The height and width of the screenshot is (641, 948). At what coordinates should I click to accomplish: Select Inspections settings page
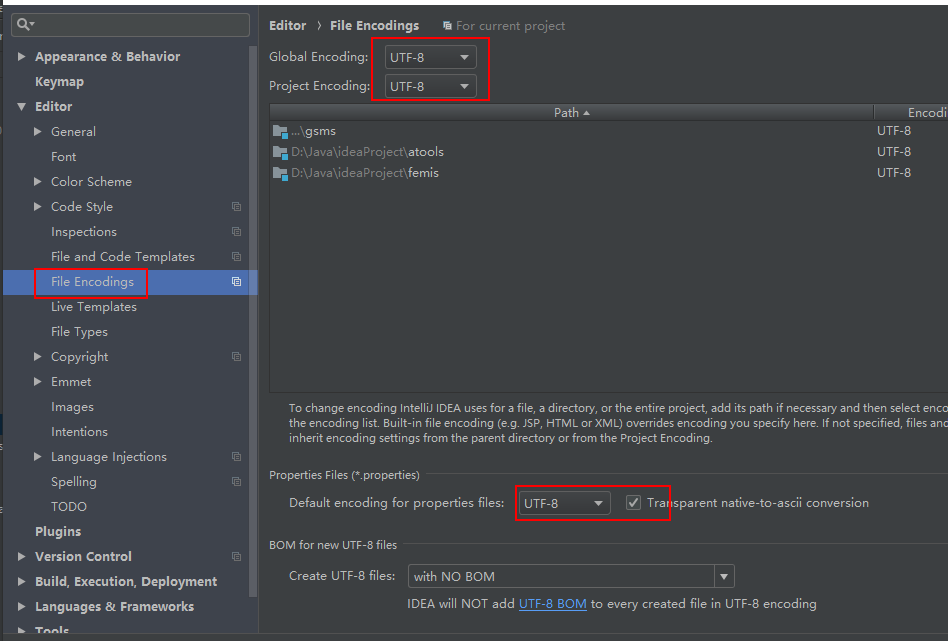point(83,232)
